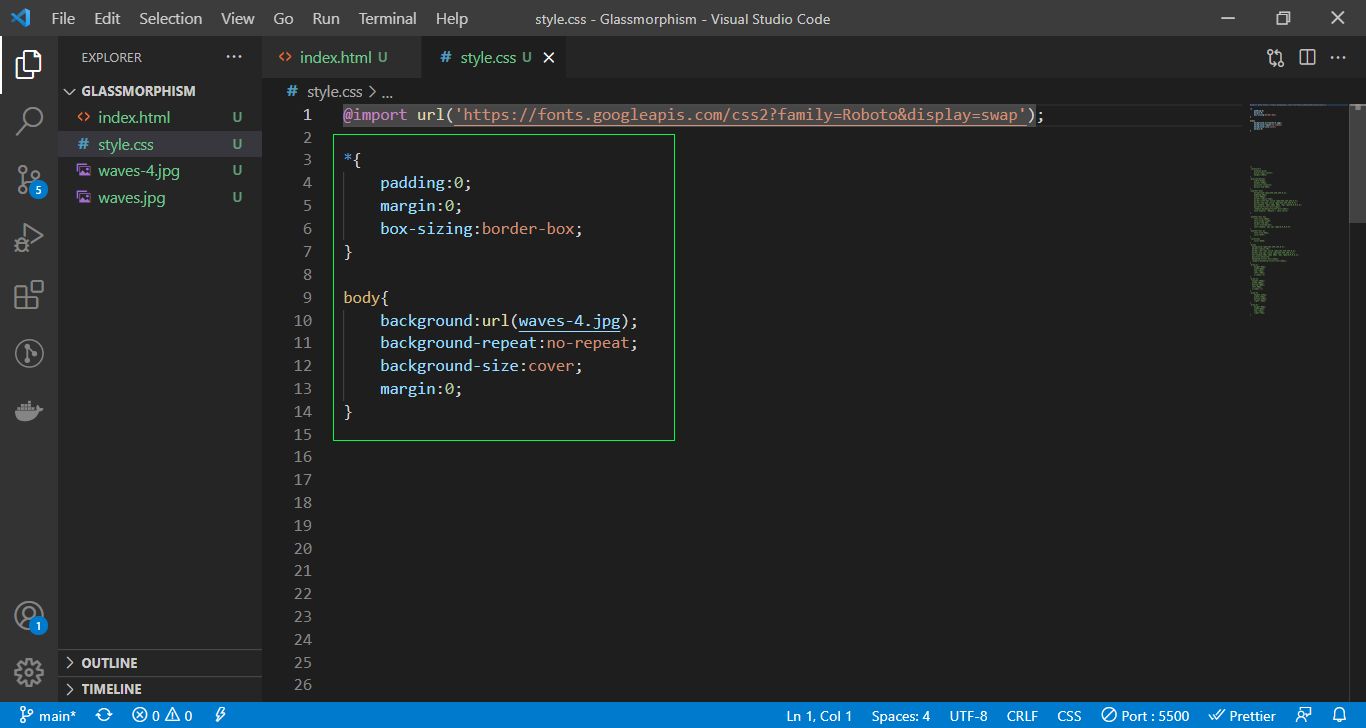The image size is (1366, 728).
Task: Click Prettier status bar item
Action: pos(1242,716)
